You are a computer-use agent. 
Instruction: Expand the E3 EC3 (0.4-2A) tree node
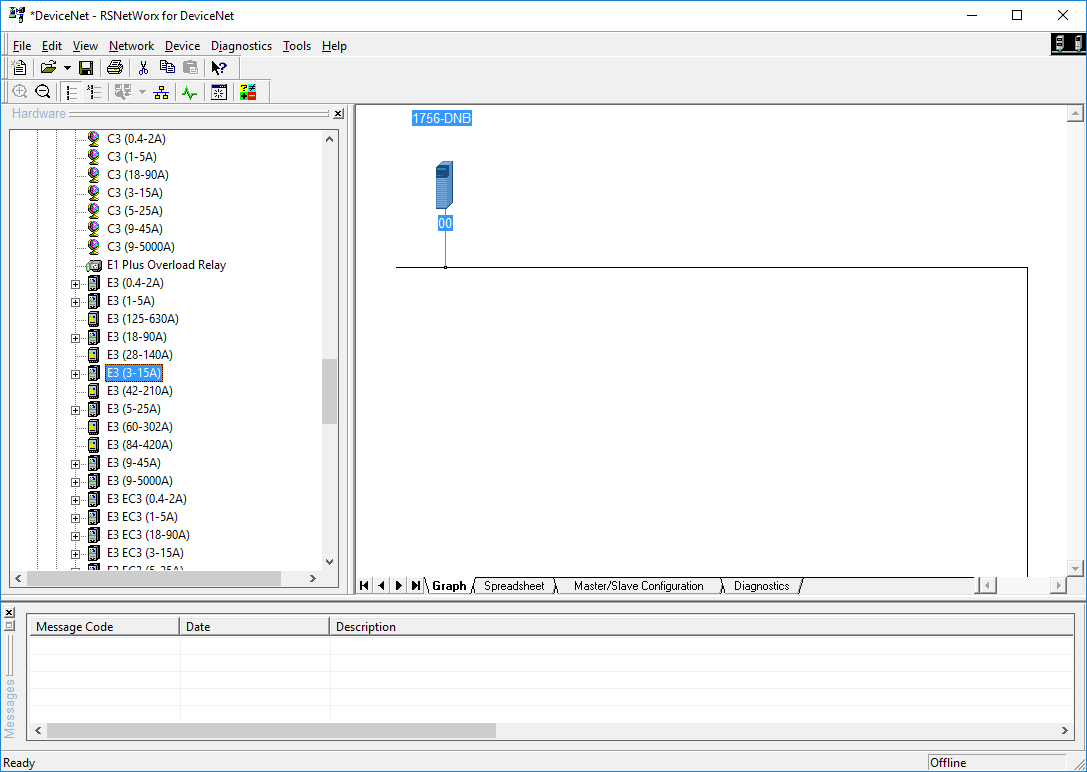(x=76, y=500)
